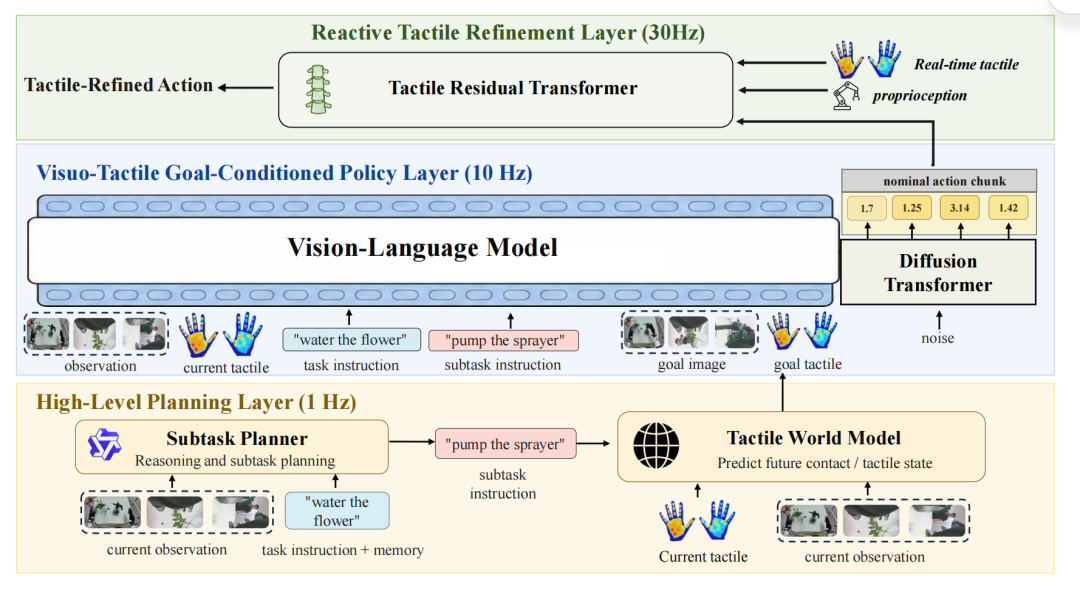Select the "water the flower" task instruction box

pos(351,340)
